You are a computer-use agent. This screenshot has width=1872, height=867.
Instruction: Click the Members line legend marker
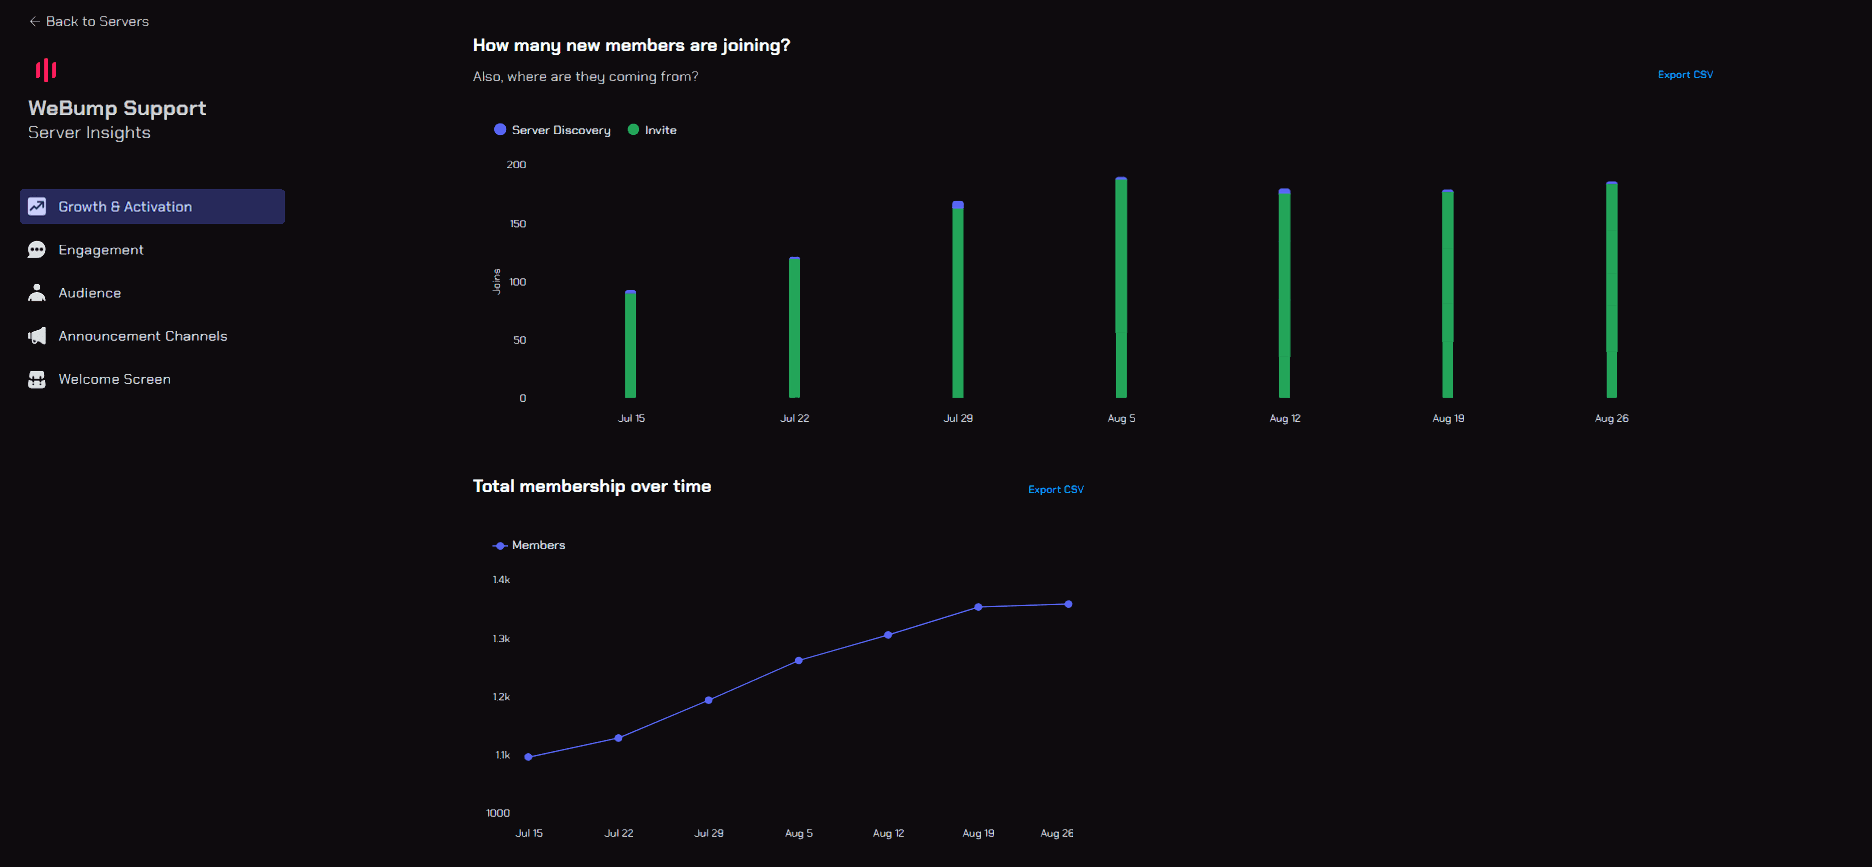coord(500,546)
